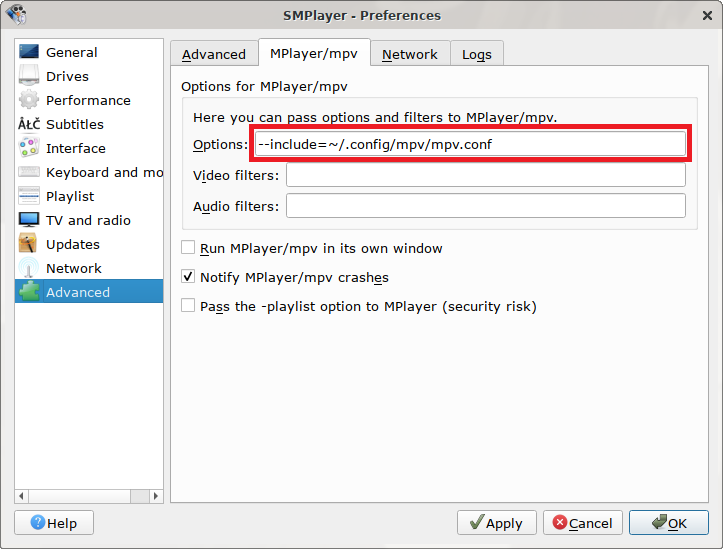Confirm with the OK button
The height and width of the screenshot is (549, 723).
669,523
